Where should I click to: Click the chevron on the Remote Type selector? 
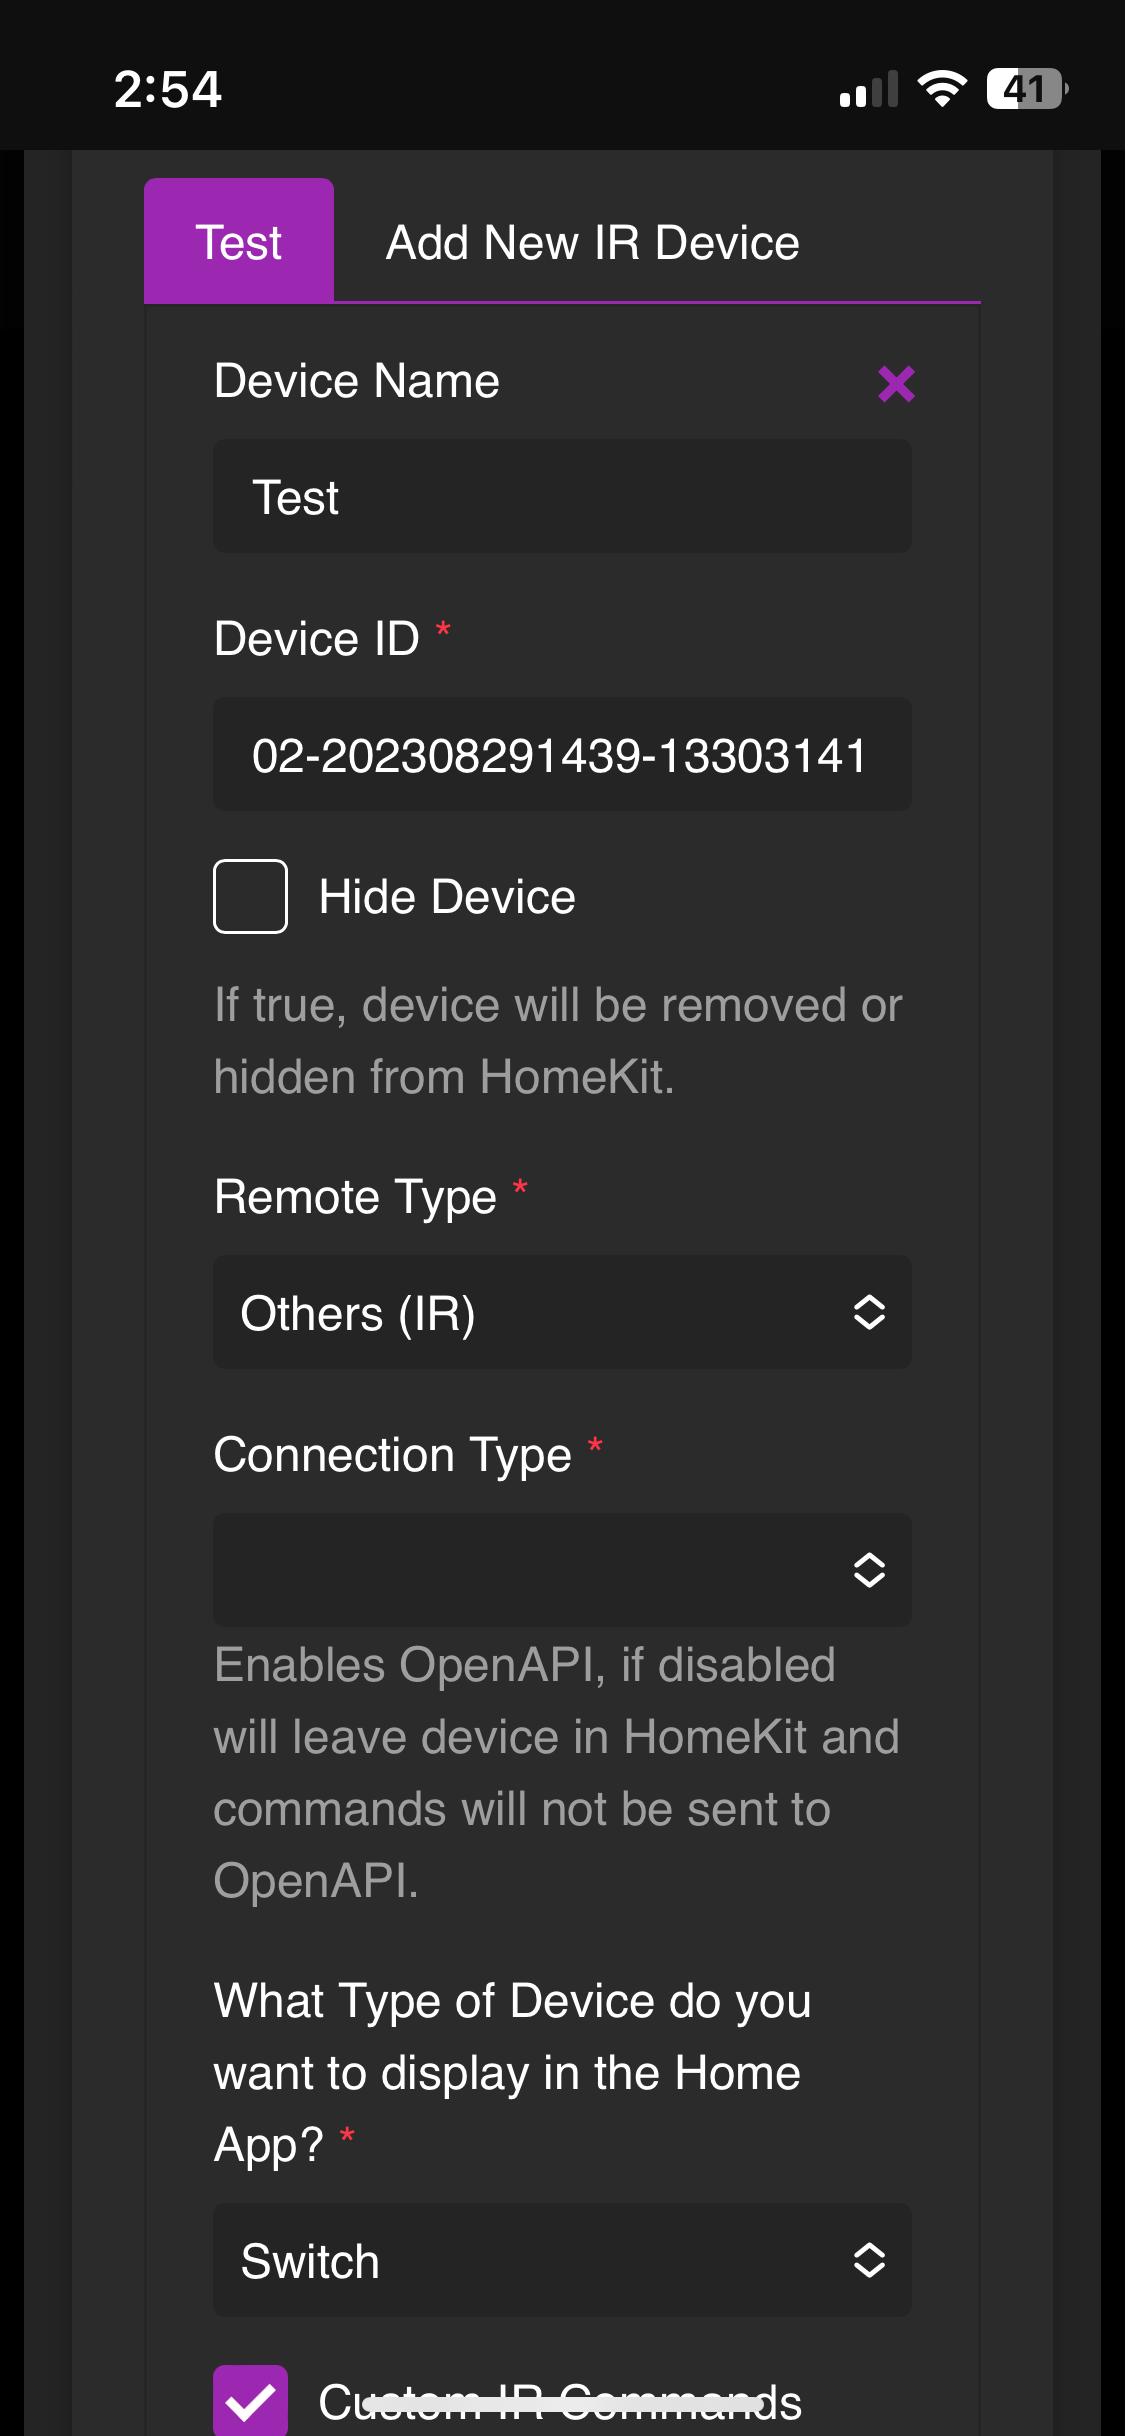point(869,1312)
